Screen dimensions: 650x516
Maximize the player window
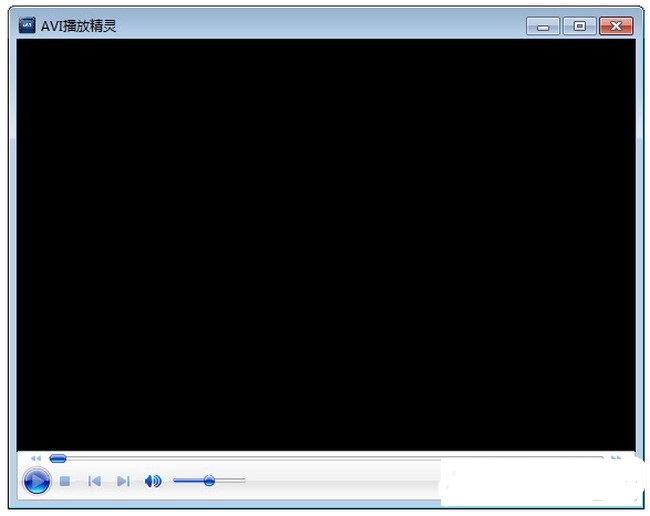[578, 26]
